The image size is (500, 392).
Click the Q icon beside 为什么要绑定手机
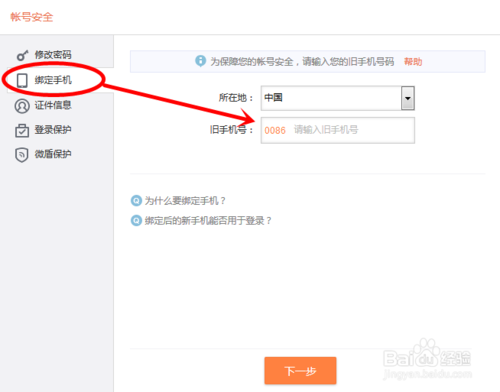click(x=136, y=201)
